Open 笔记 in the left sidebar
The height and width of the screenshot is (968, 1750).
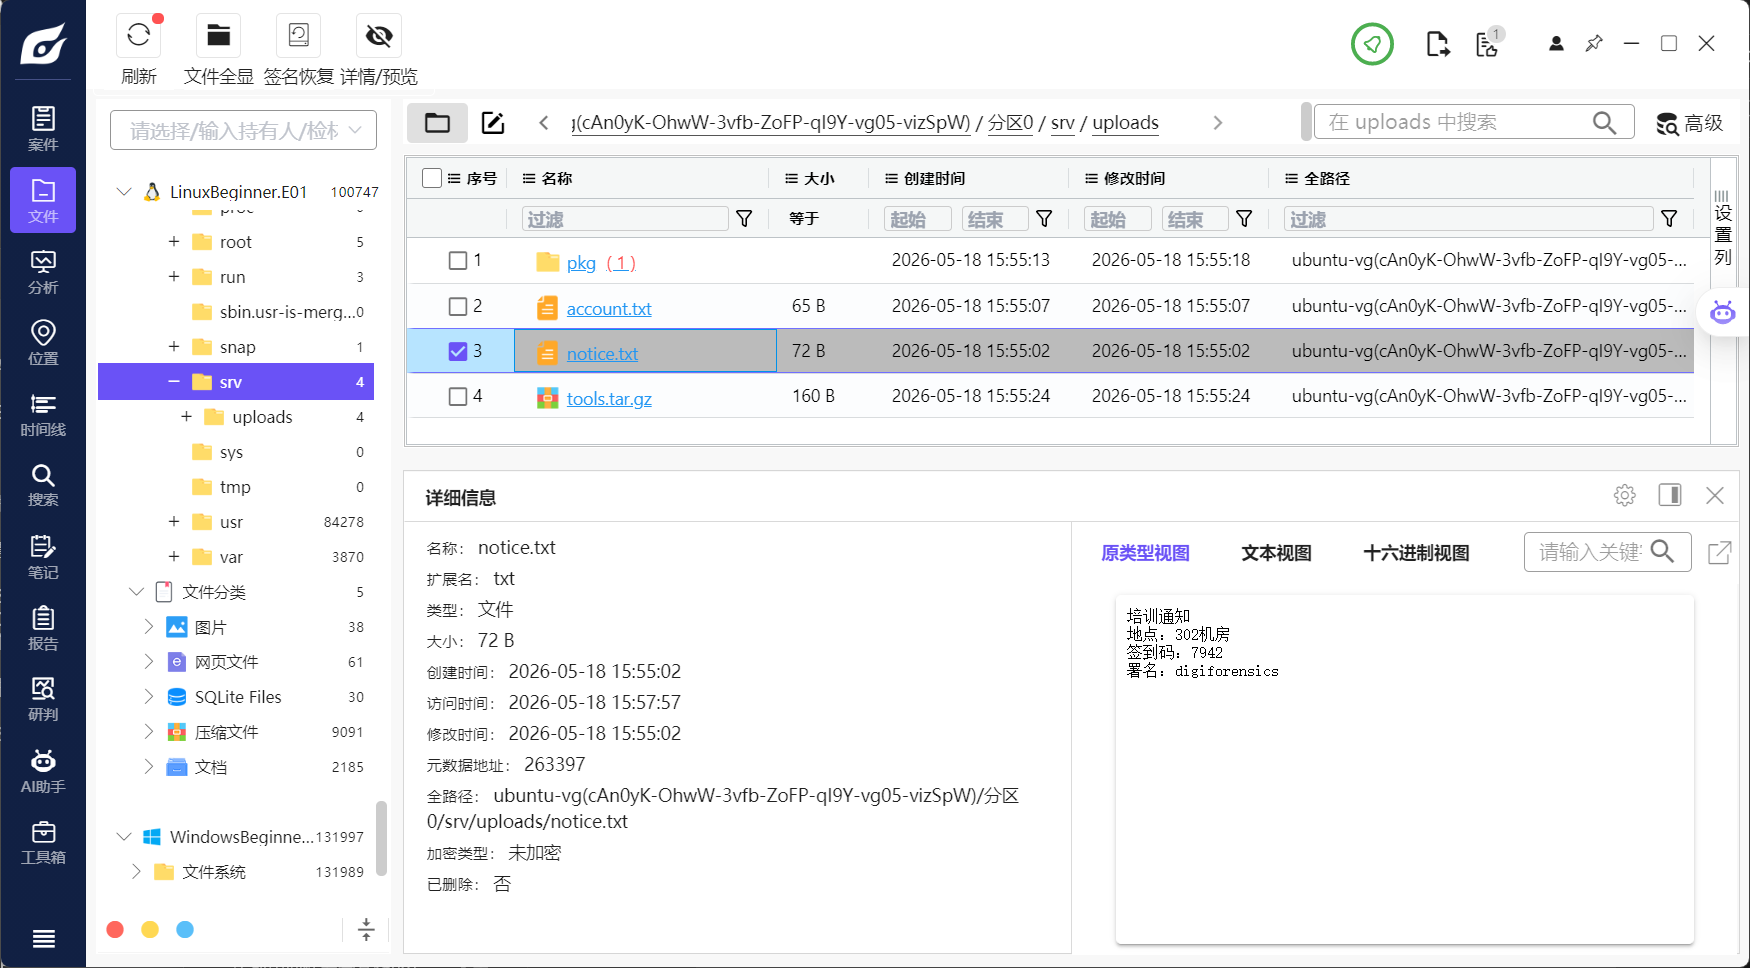pos(43,557)
